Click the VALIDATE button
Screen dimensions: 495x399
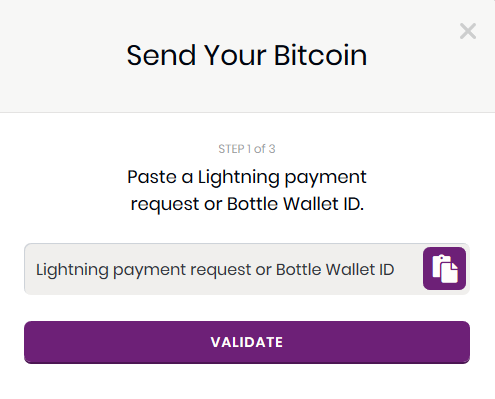click(247, 342)
